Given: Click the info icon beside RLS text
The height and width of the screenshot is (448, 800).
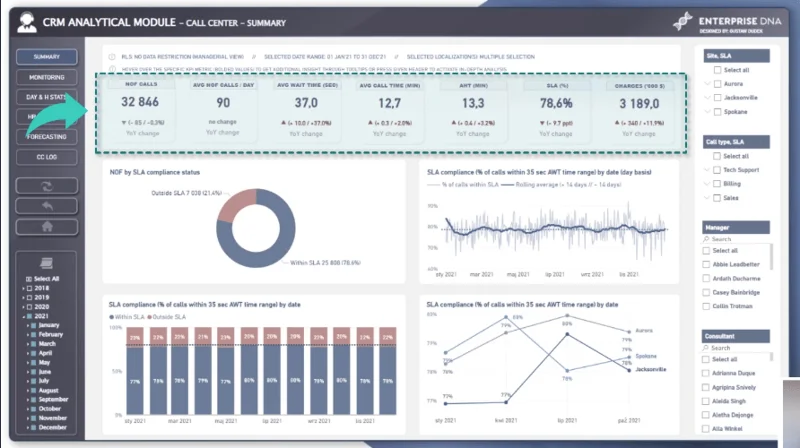Looking at the screenshot, I should click(112, 57).
